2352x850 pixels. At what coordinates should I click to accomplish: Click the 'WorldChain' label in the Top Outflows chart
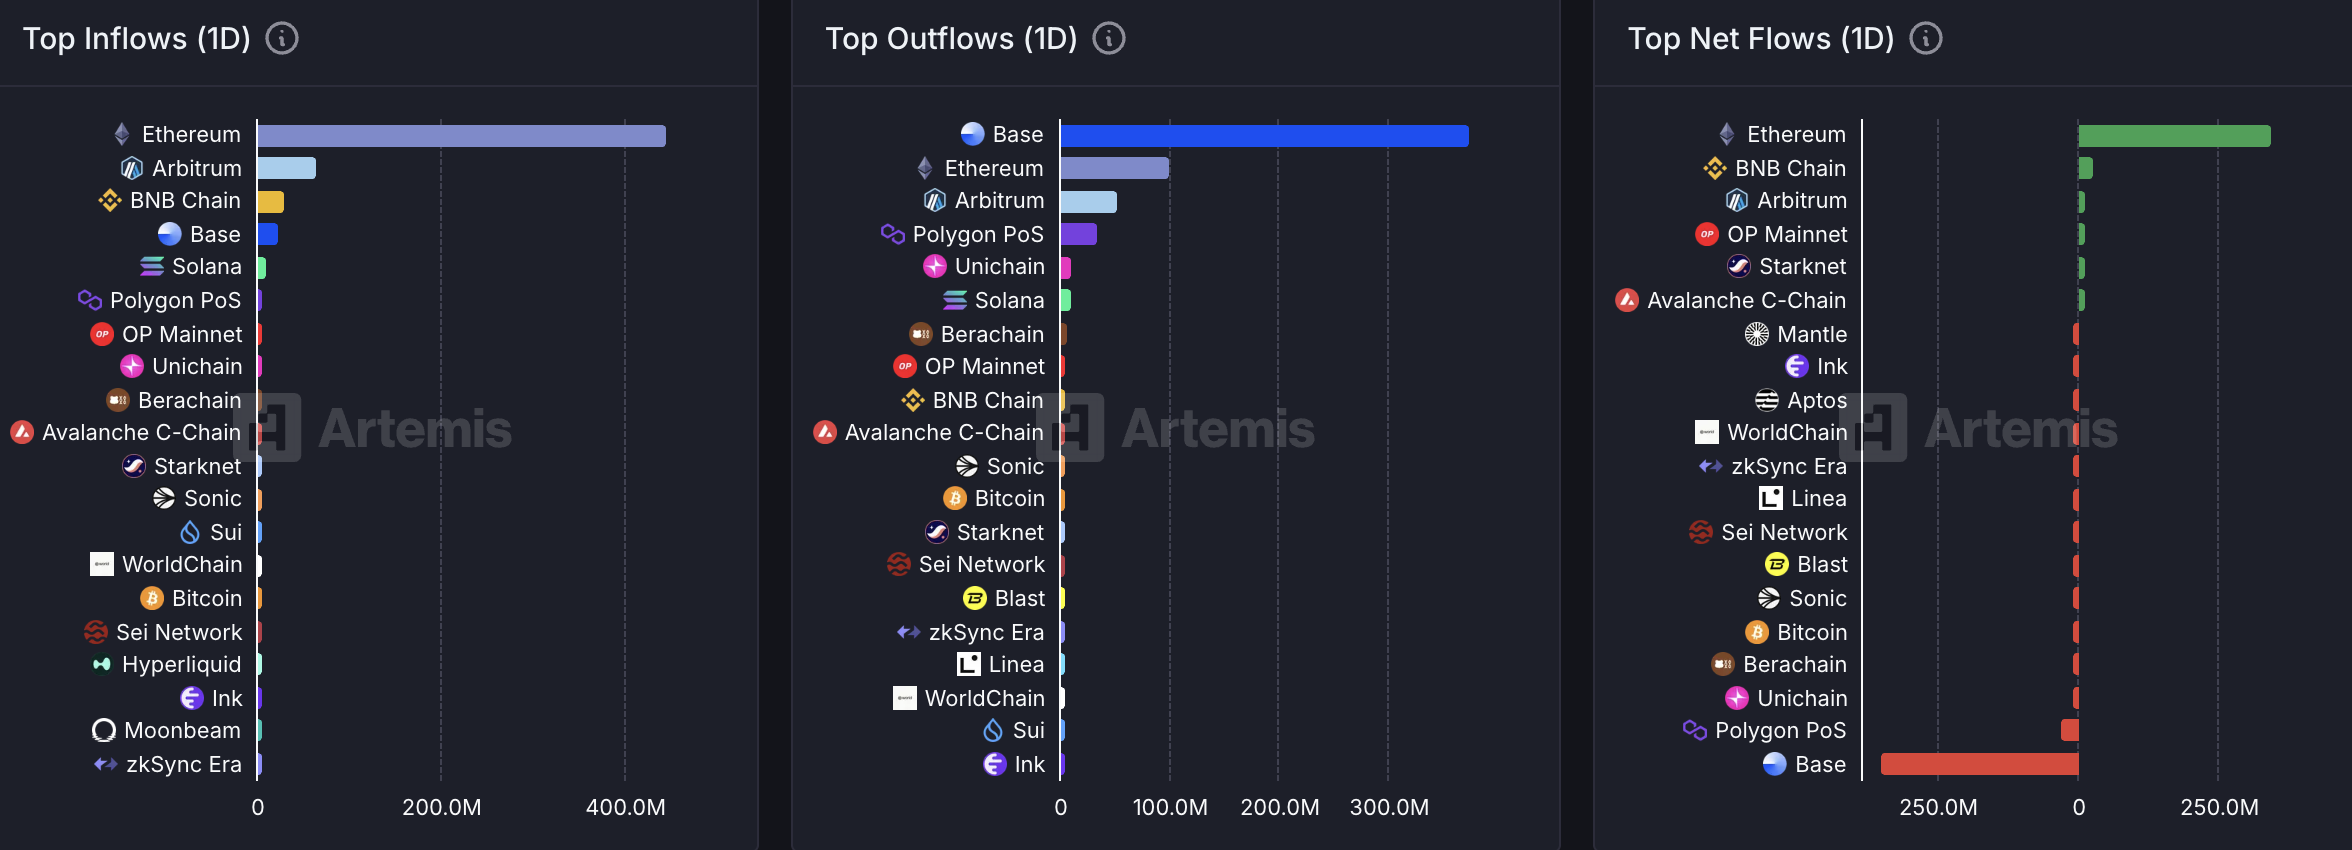pyautogui.click(x=985, y=698)
